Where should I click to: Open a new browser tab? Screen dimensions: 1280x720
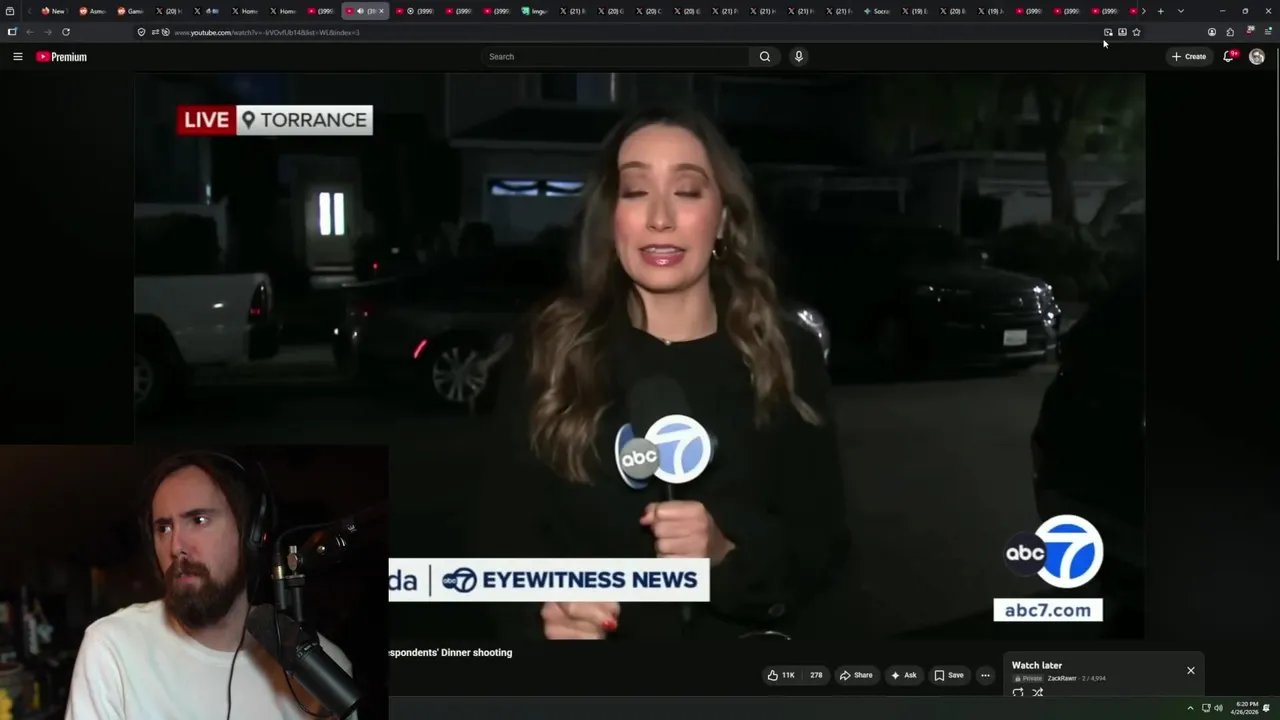[x=1160, y=11]
